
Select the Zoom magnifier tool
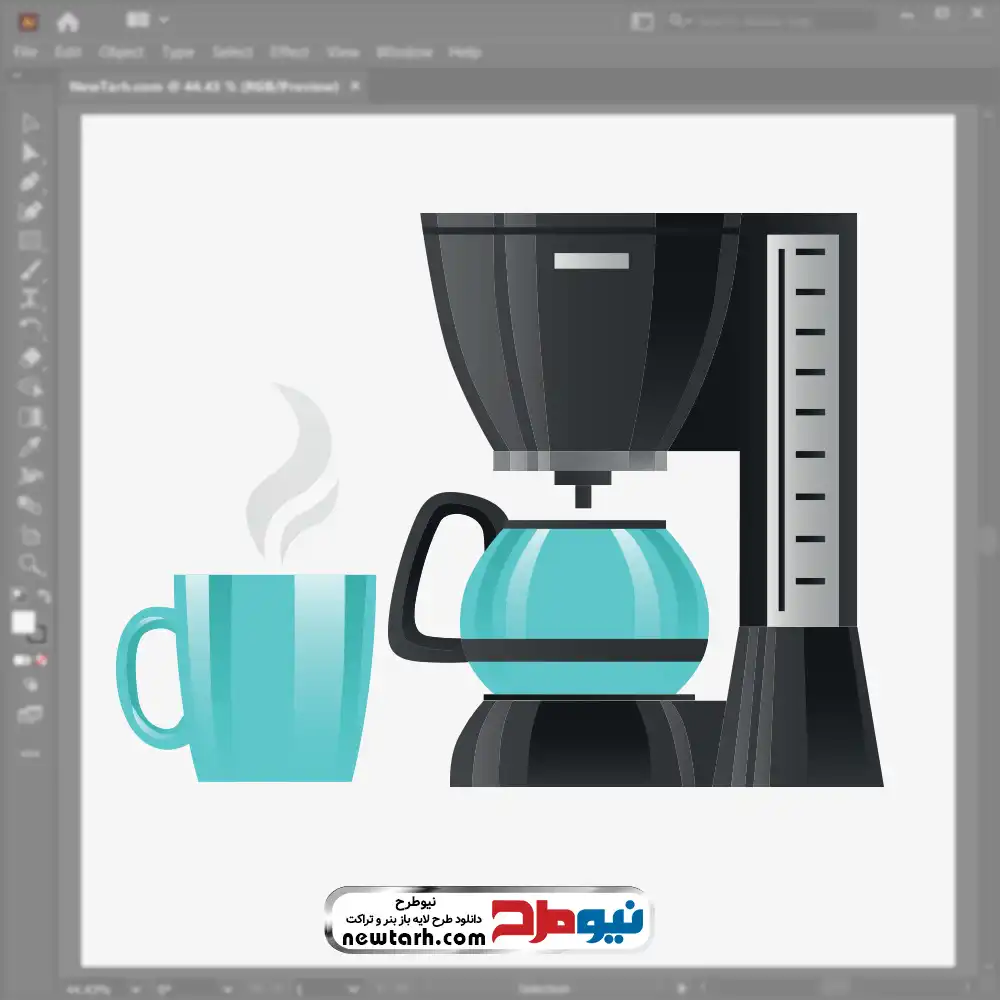[x=30, y=565]
